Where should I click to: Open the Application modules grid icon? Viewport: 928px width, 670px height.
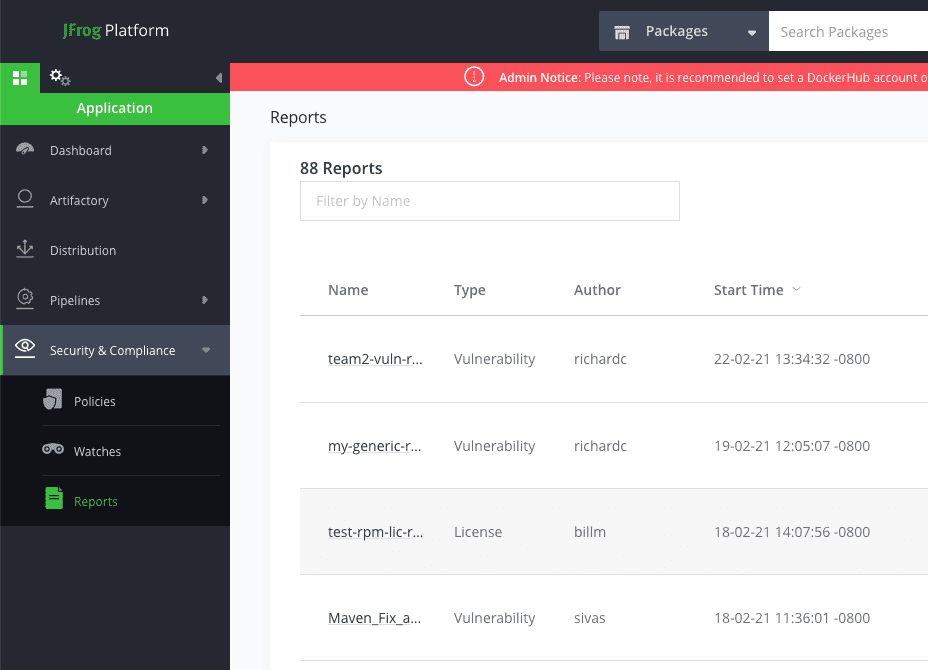coord(18,77)
